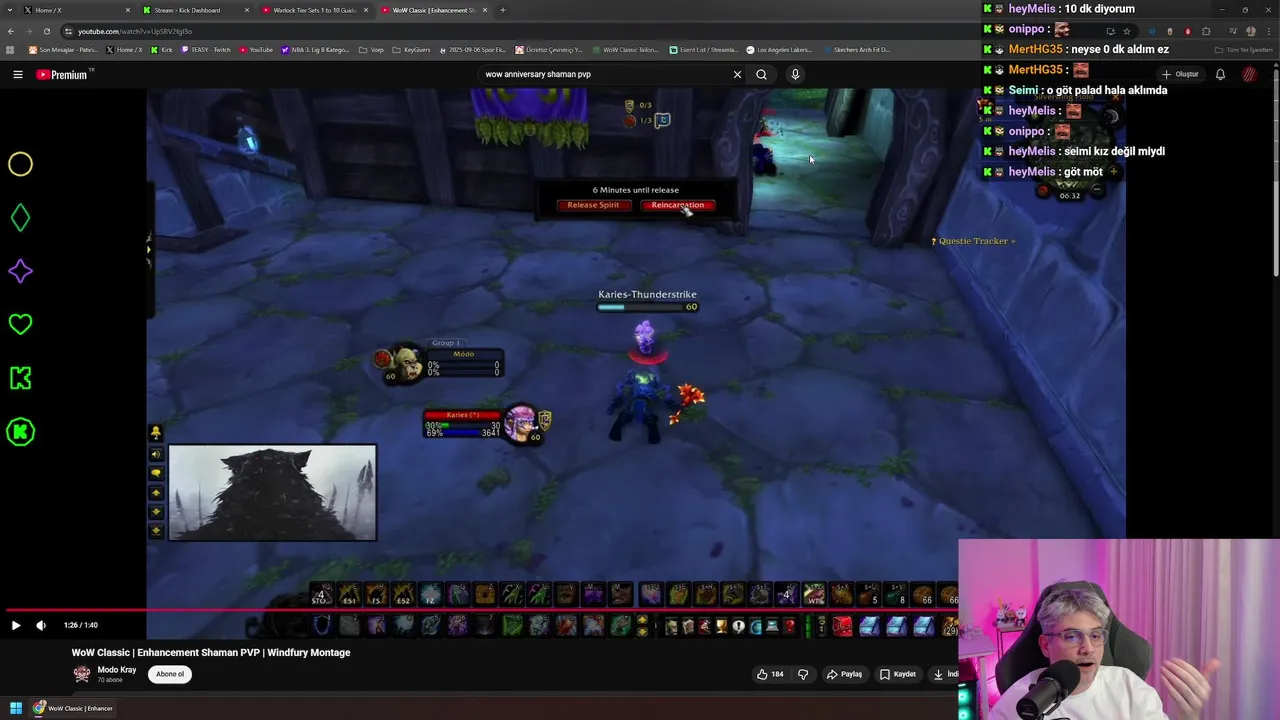Mute the video with the speaker icon
Viewport: 1280px width, 720px height.
(x=41, y=625)
